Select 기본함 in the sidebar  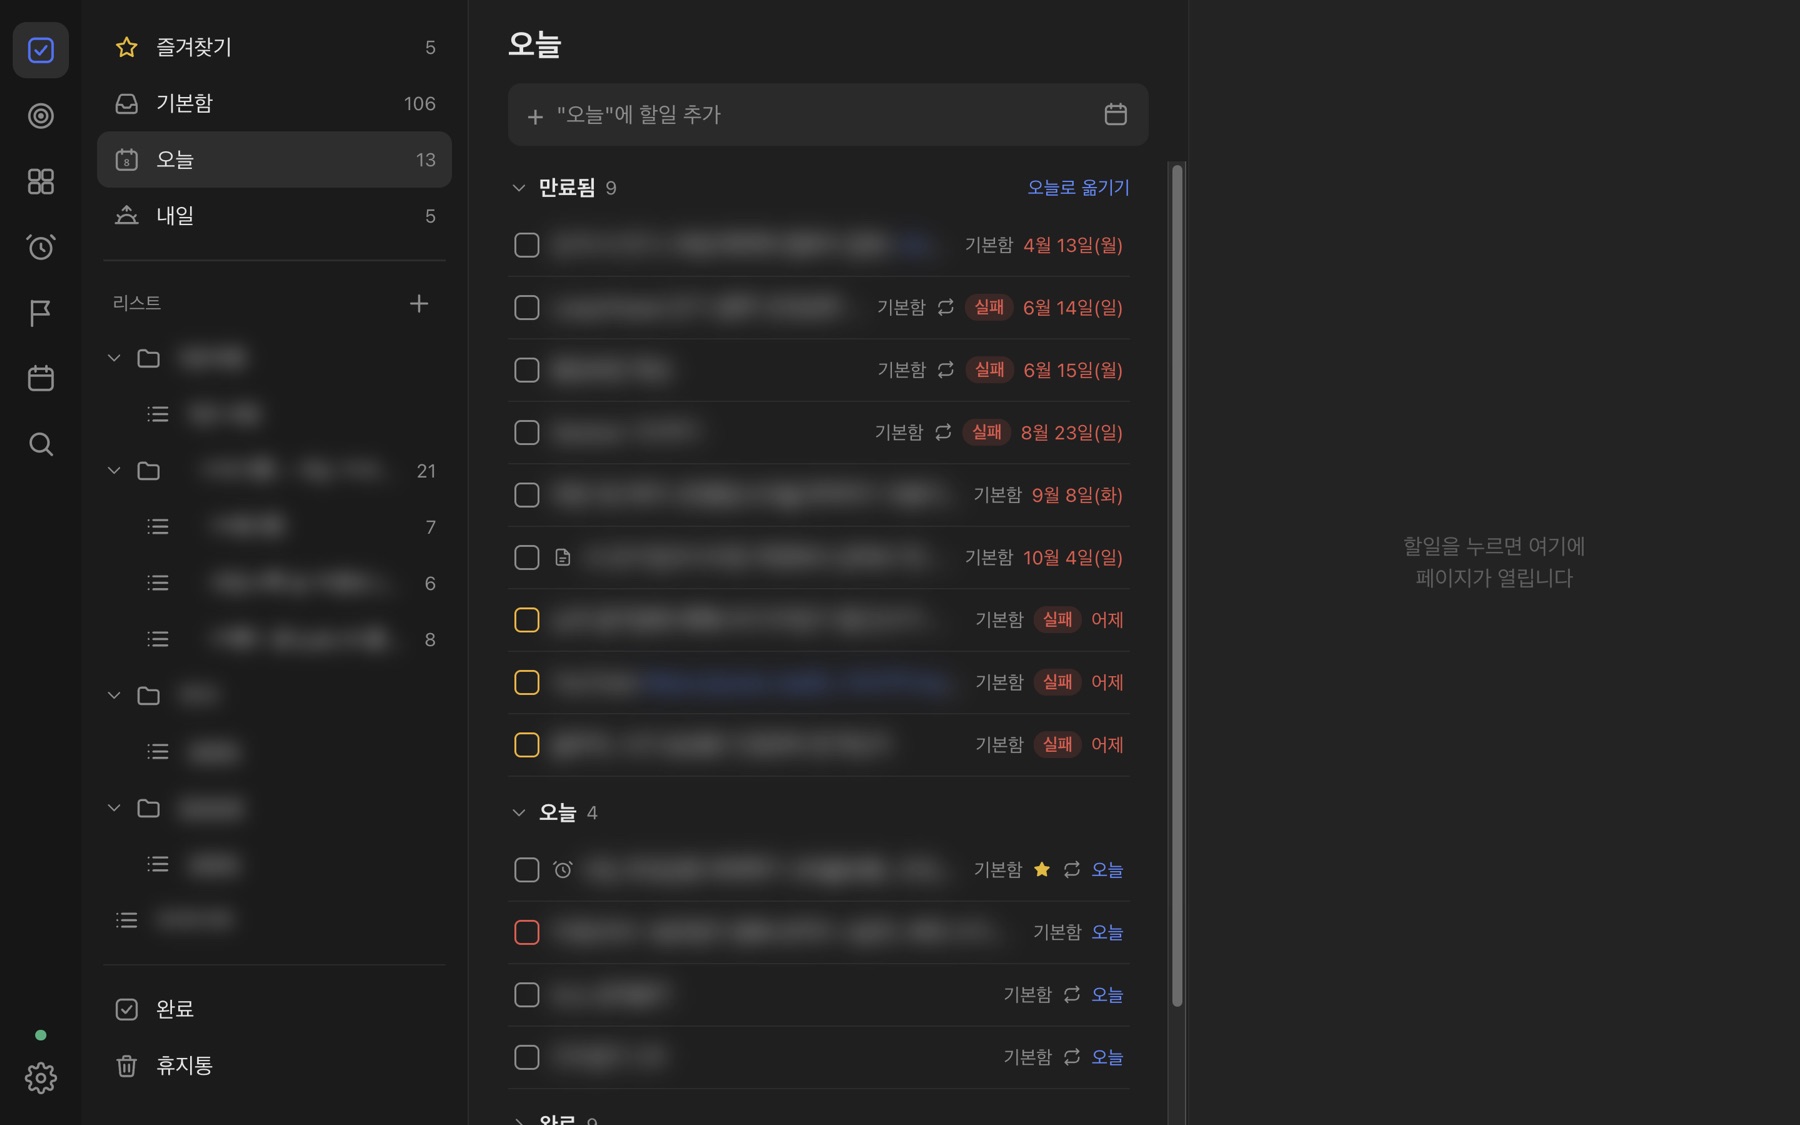(274, 103)
